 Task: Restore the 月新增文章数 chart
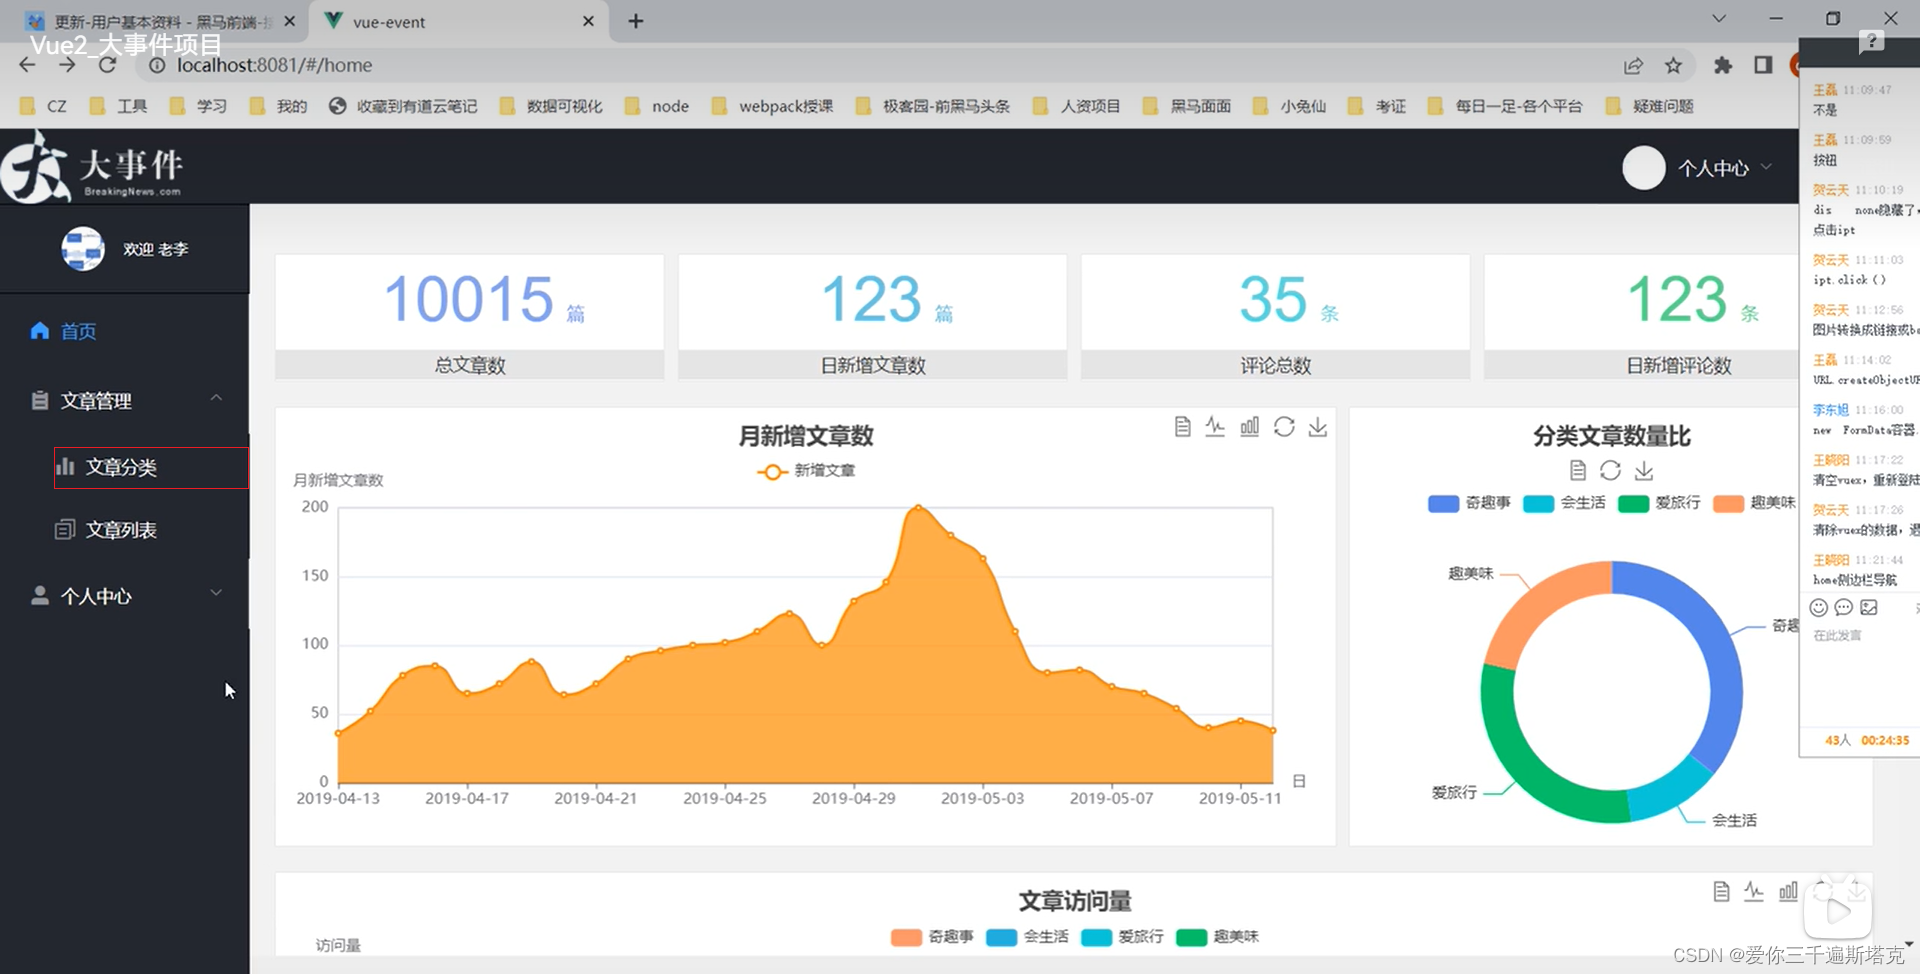1284,427
